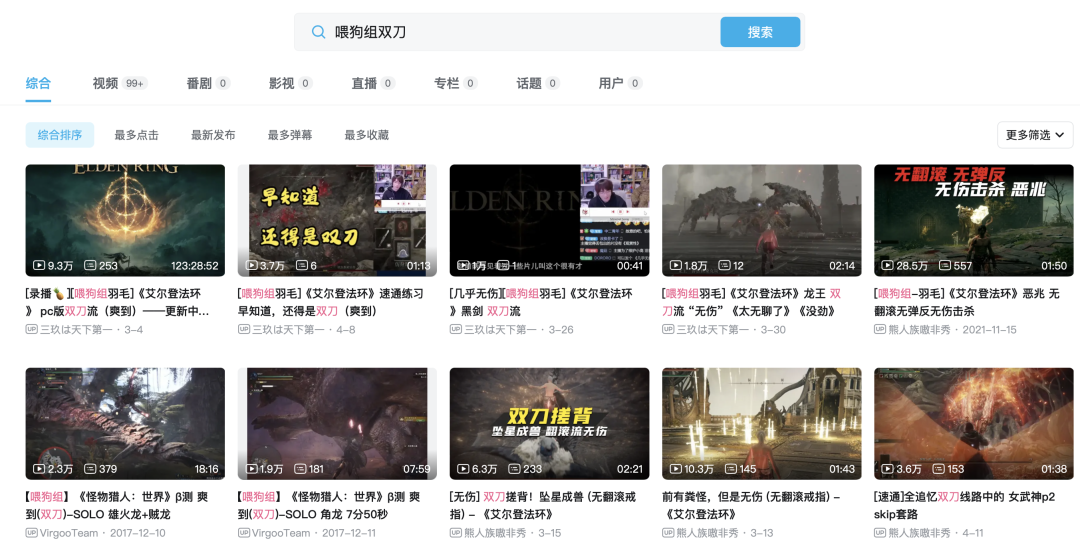Click the danmaku icon beside 233

pyautogui.click(x=515, y=468)
